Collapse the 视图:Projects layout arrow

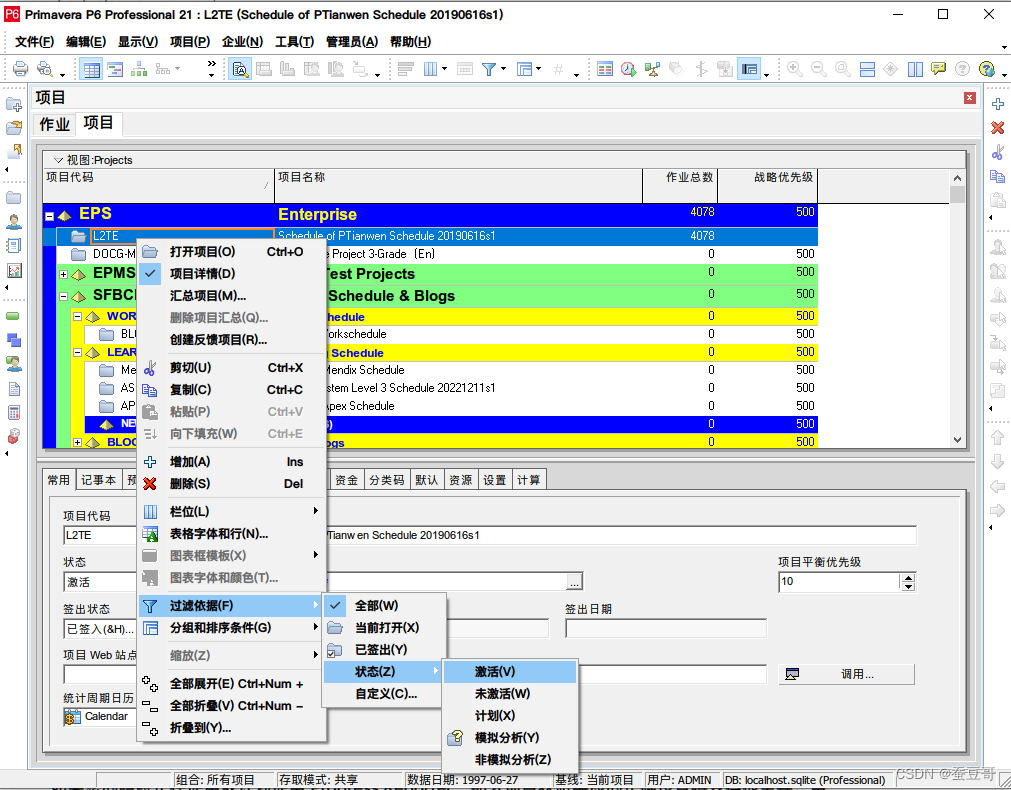coord(58,160)
